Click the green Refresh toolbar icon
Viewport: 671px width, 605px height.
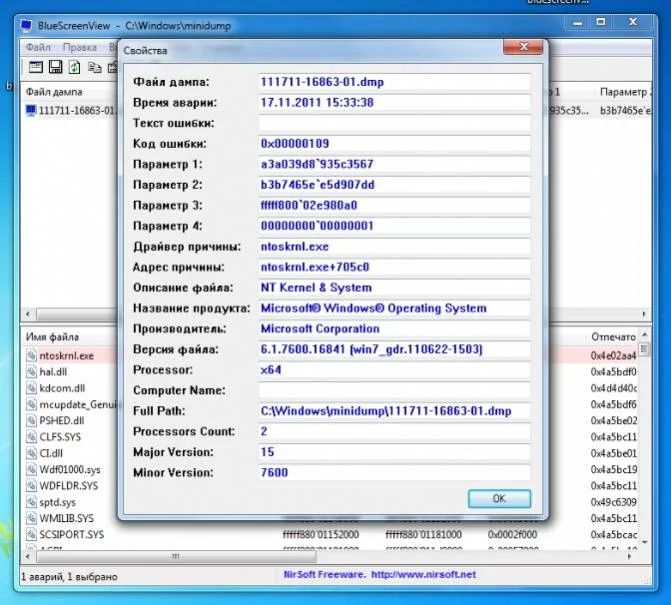(74, 67)
